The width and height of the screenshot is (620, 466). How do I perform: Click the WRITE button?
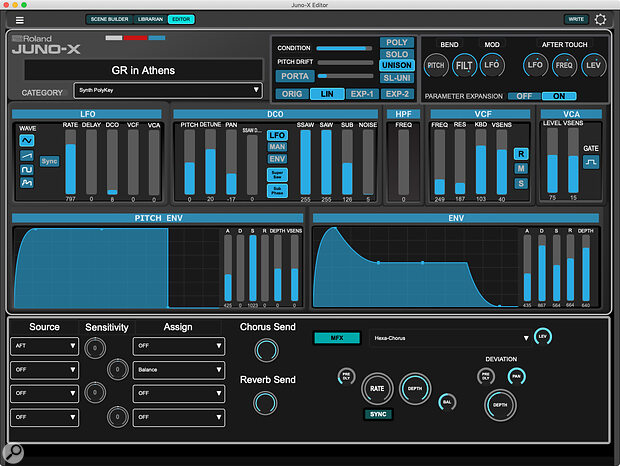576,19
